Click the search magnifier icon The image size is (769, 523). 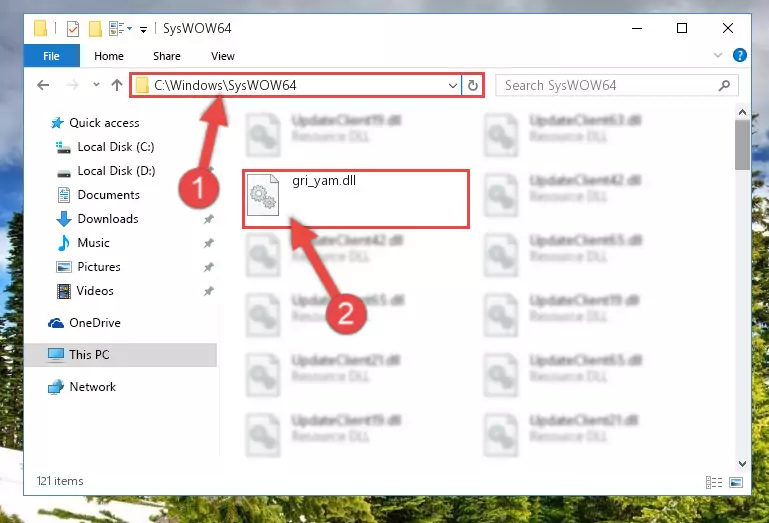724,85
